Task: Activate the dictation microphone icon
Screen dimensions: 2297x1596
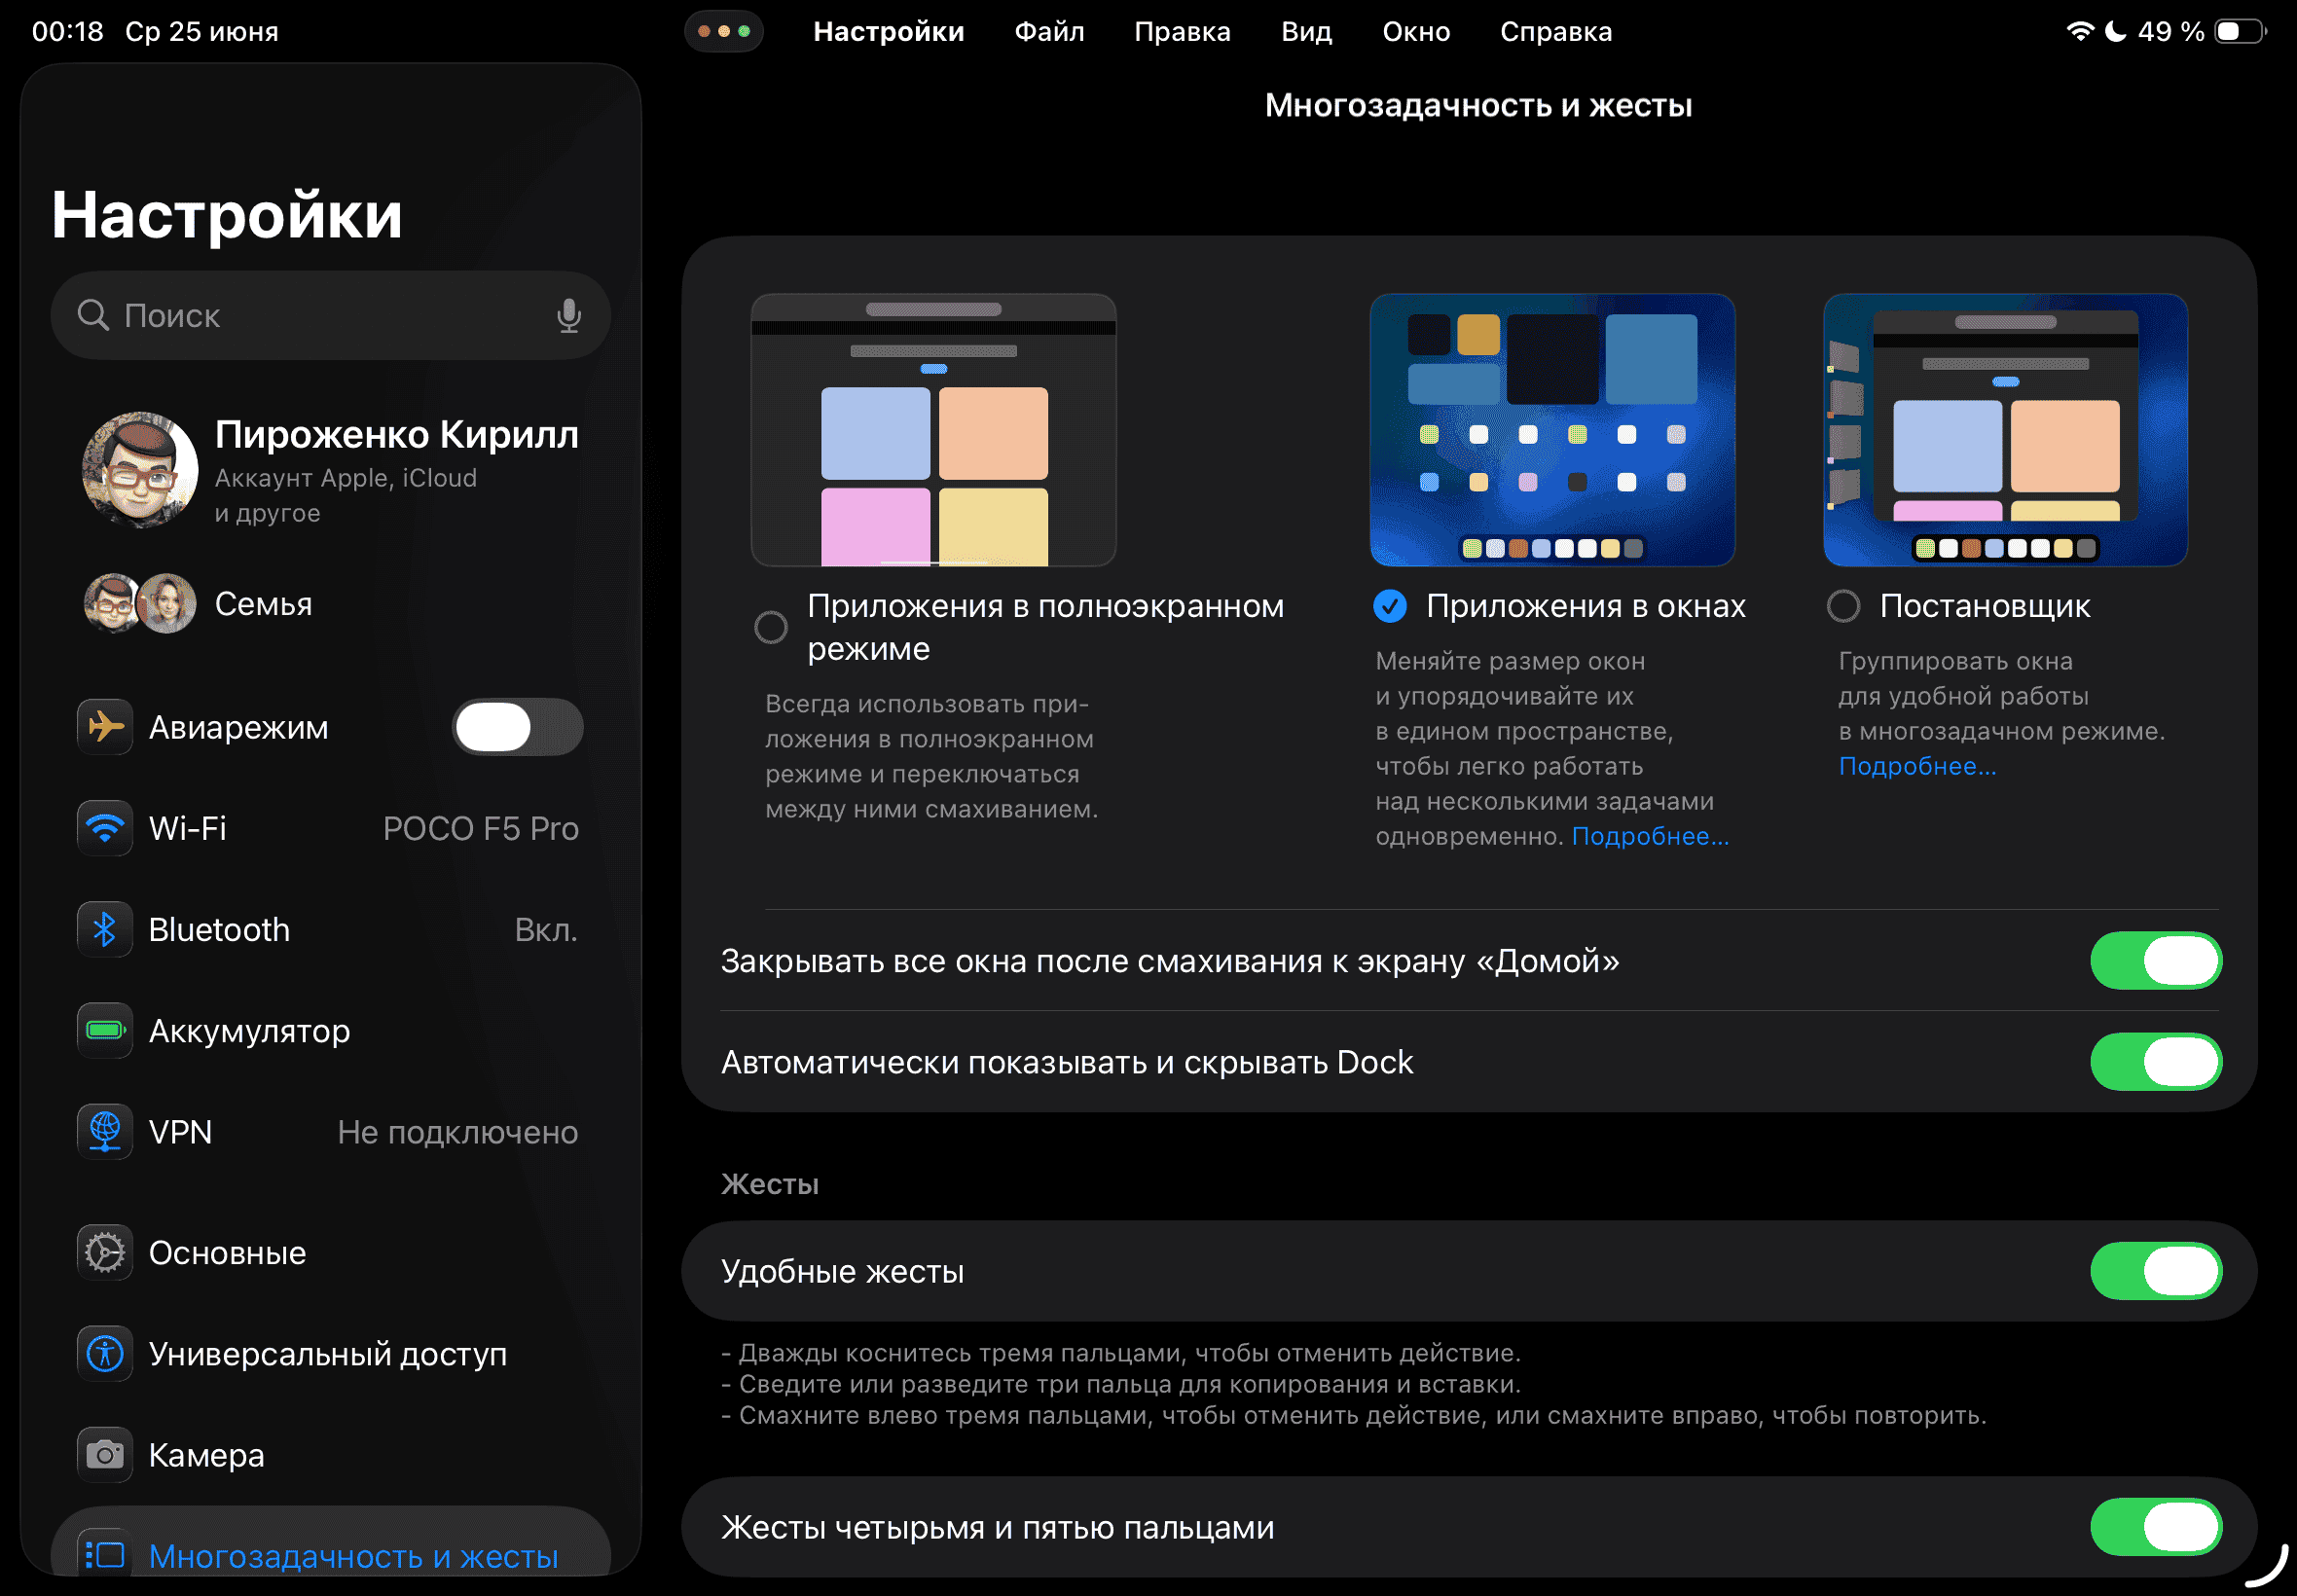Action: click(568, 315)
